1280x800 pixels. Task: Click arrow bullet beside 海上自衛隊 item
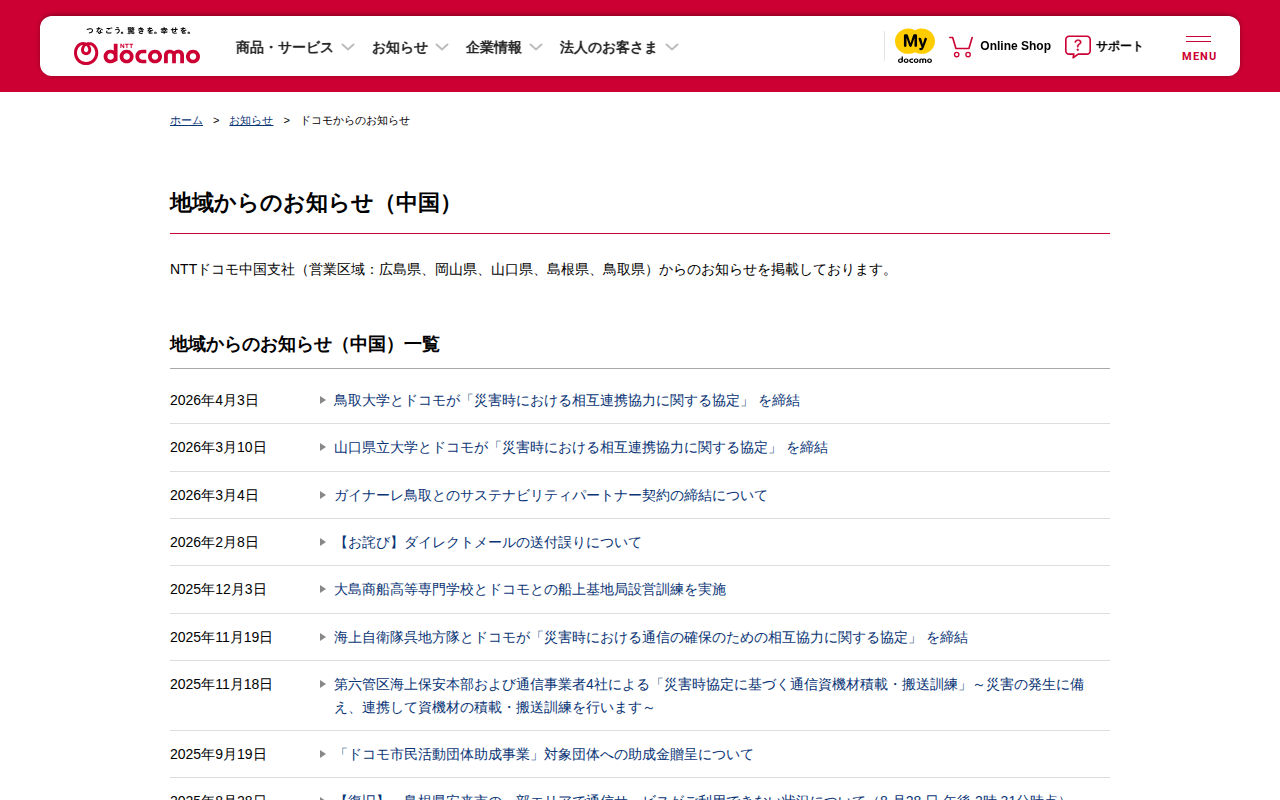[323, 637]
